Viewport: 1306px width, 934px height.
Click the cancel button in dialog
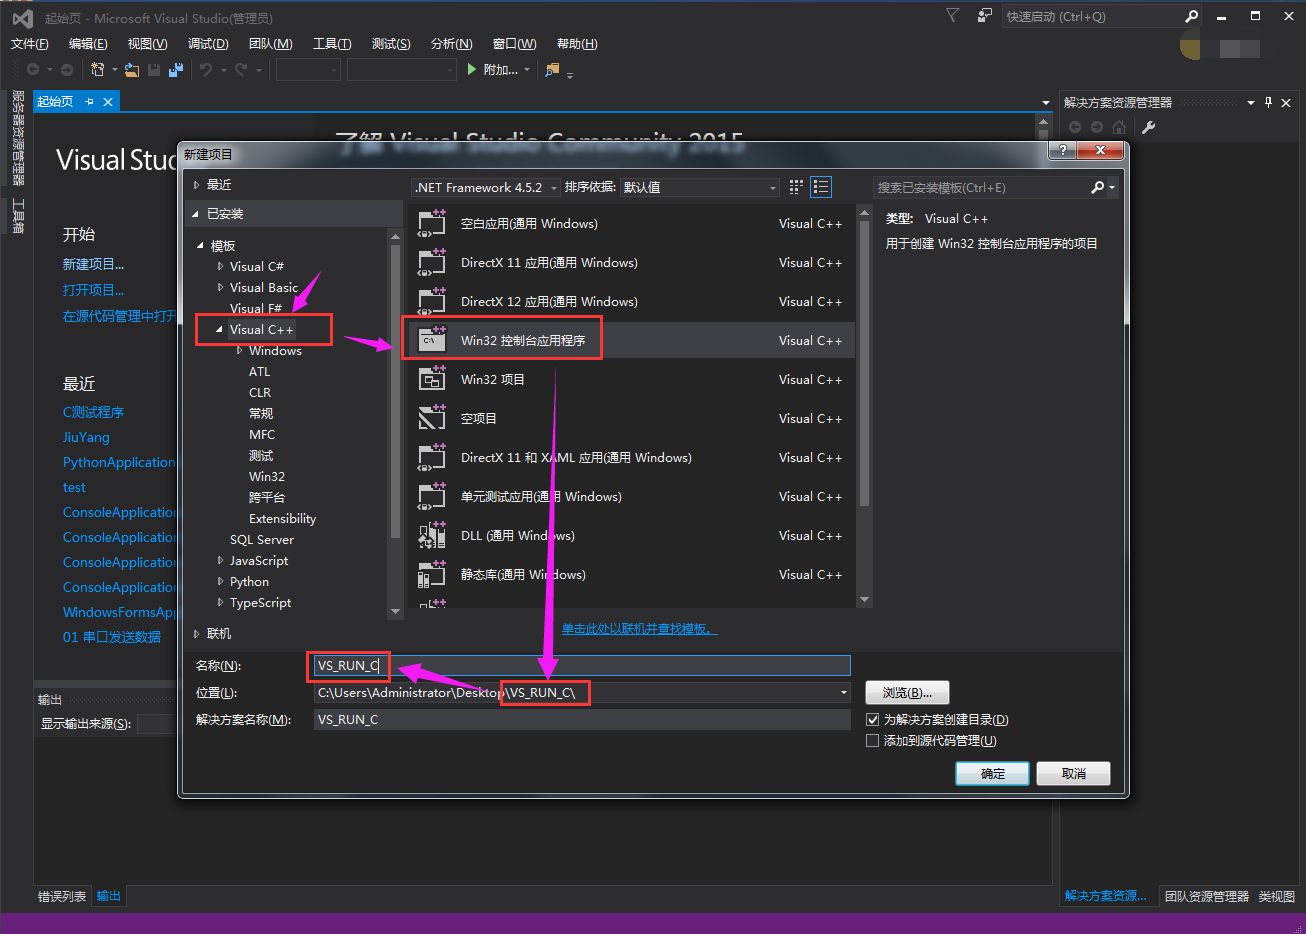[x=1074, y=774]
